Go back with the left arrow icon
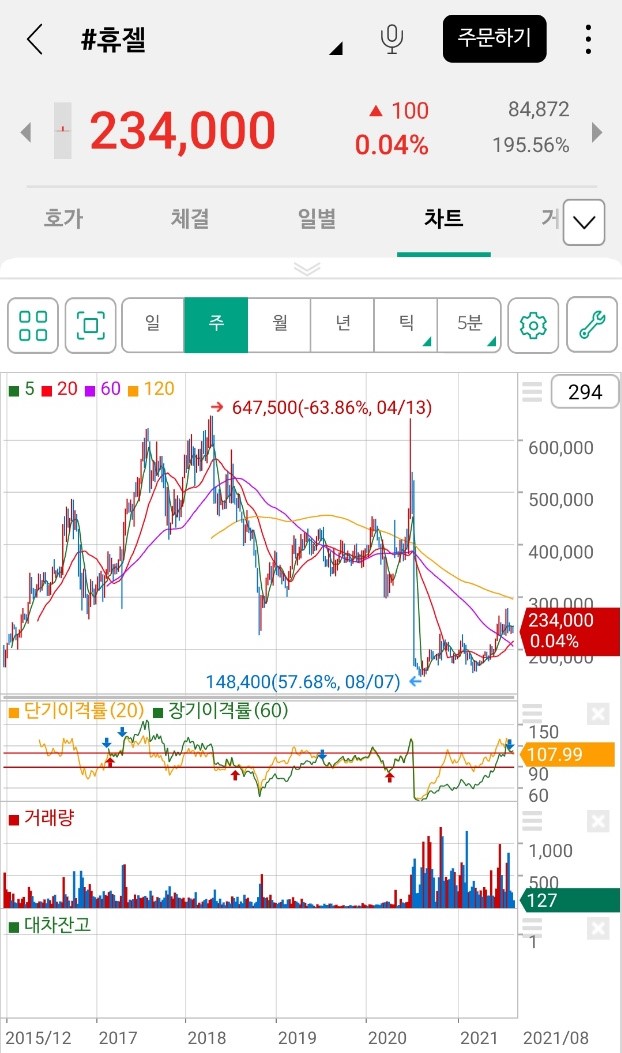This screenshot has height=1053, width=622. (35, 39)
